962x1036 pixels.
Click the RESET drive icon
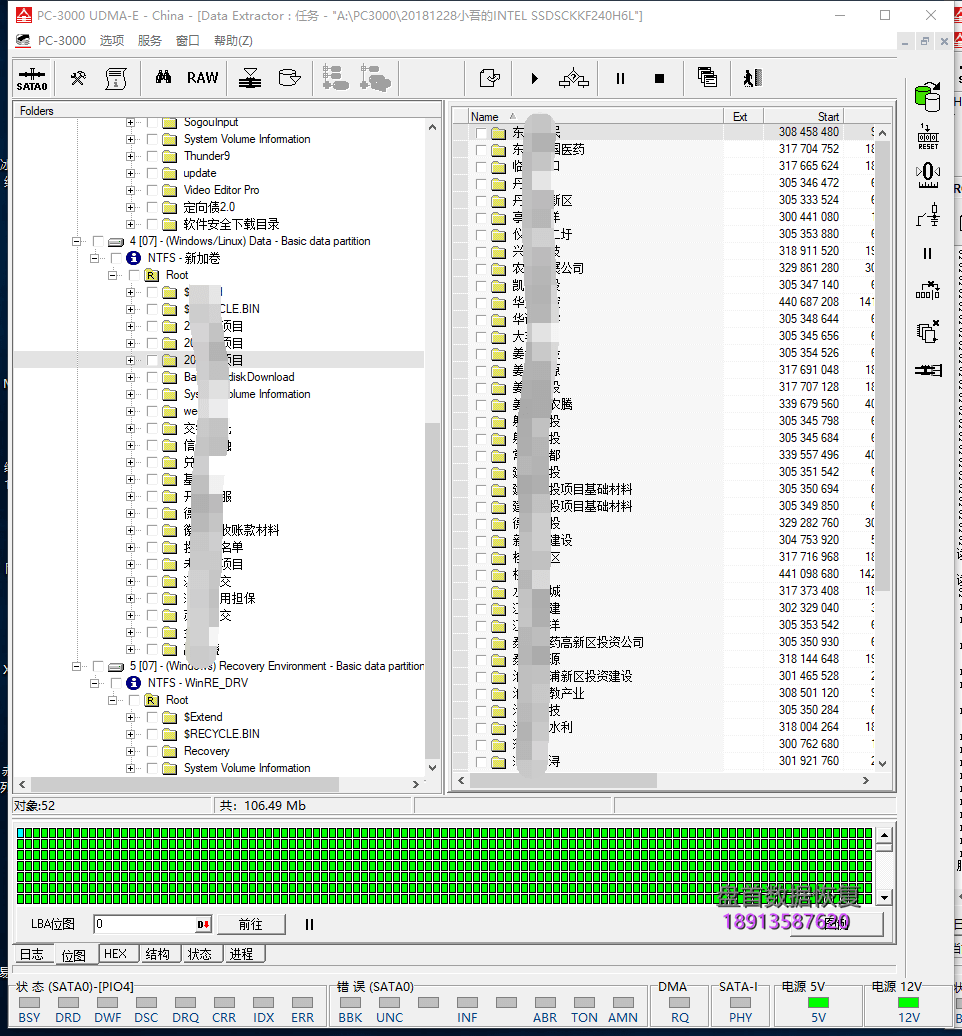[928, 137]
